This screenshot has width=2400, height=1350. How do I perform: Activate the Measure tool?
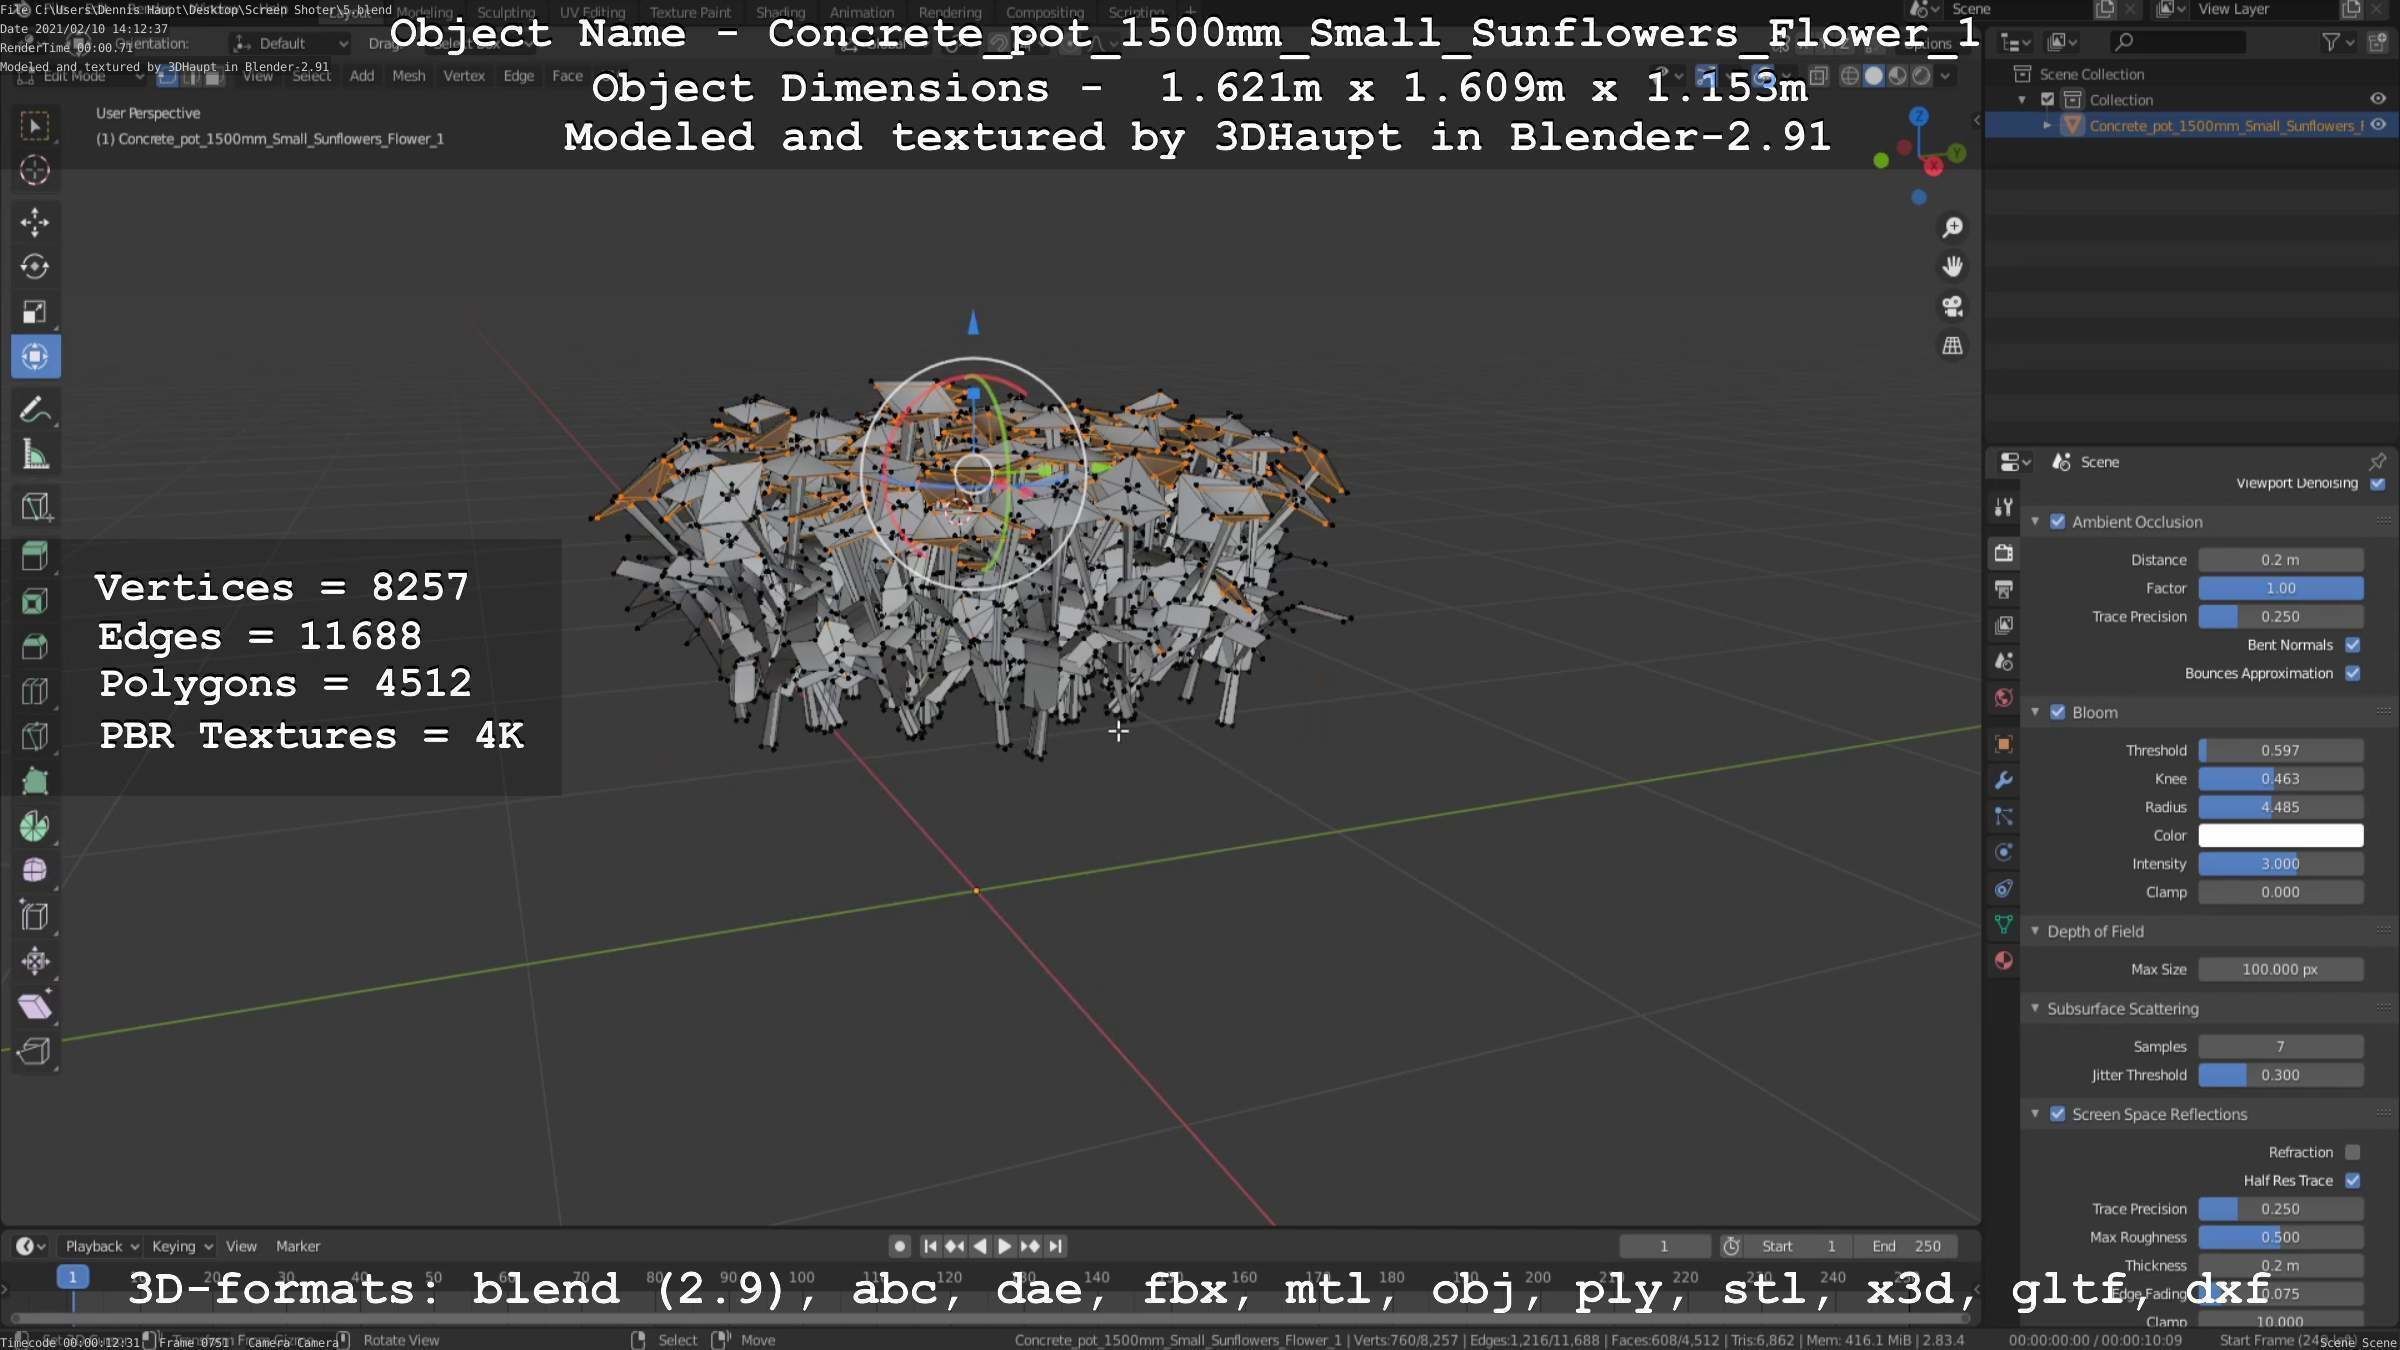coord(35,455)
